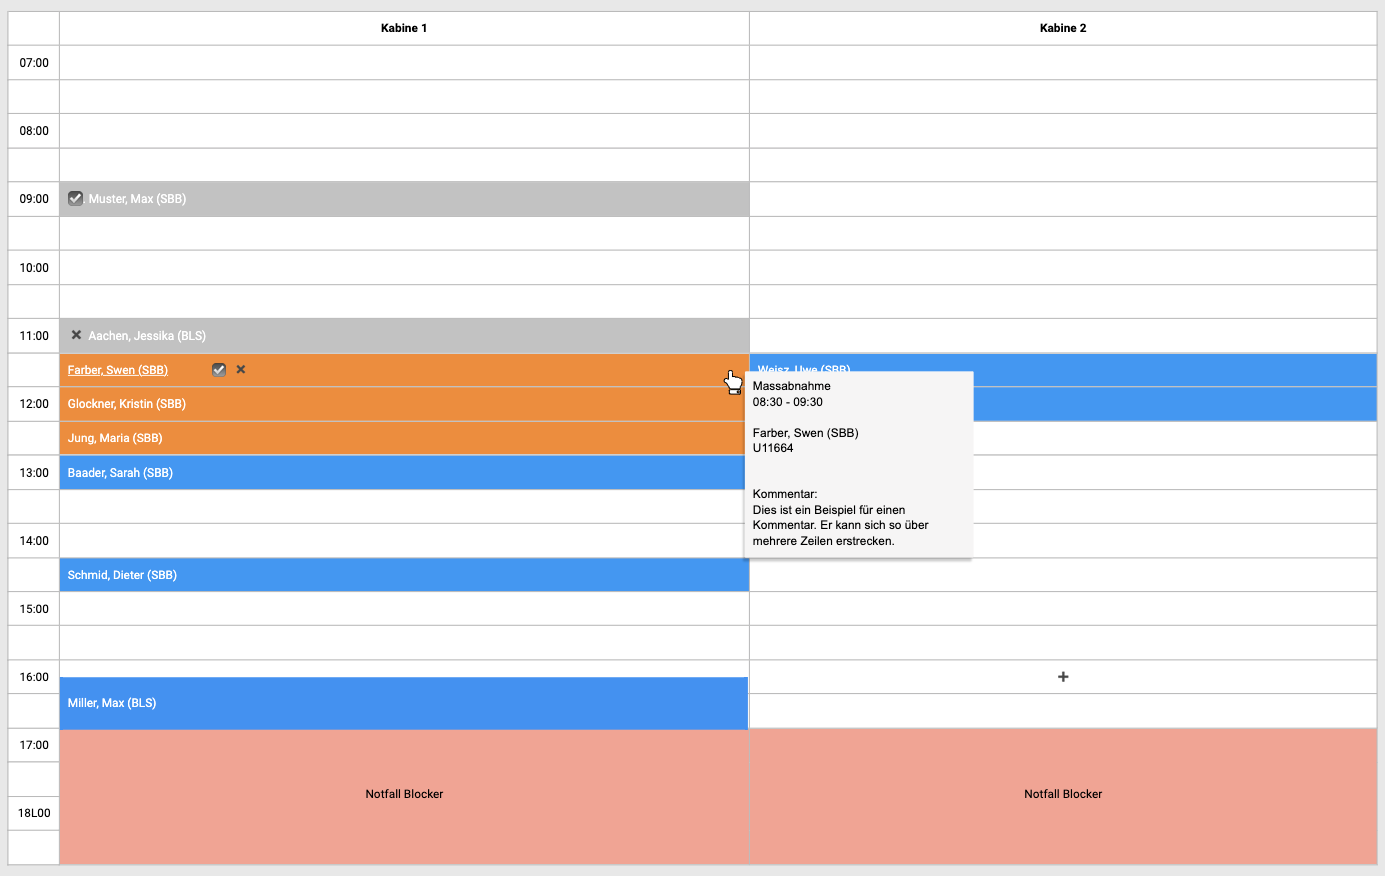Open the Baader, Sarah (SBB) appointment

(x=120, y=473)
